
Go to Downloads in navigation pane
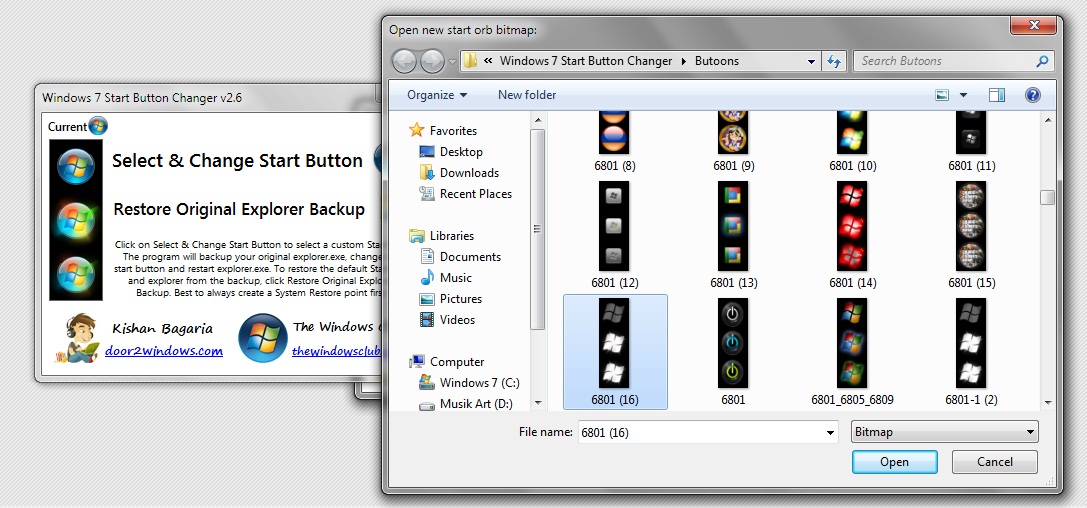point(459,173)
